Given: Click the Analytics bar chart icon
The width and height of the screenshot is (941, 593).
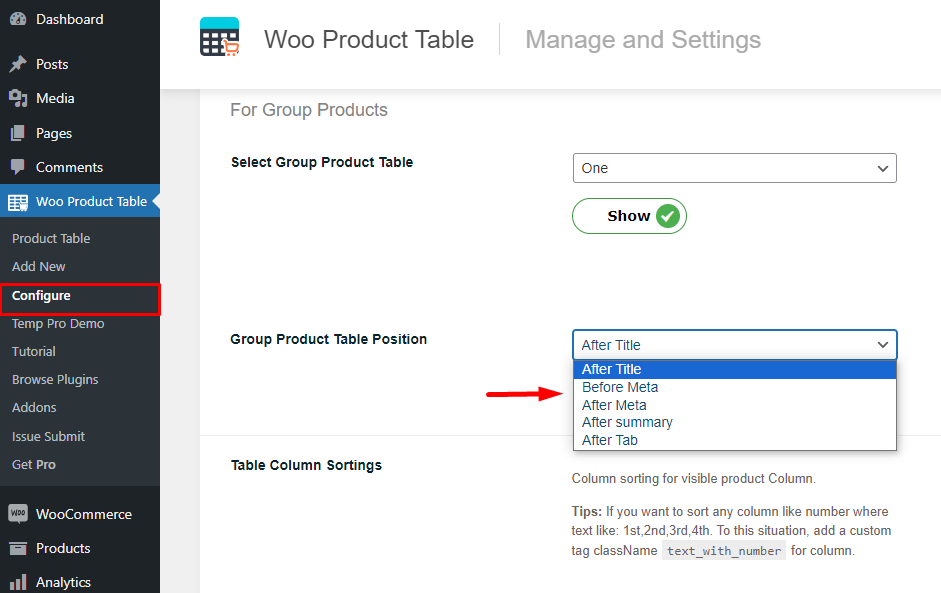Looking at the screenshot, I should point(18,582).
